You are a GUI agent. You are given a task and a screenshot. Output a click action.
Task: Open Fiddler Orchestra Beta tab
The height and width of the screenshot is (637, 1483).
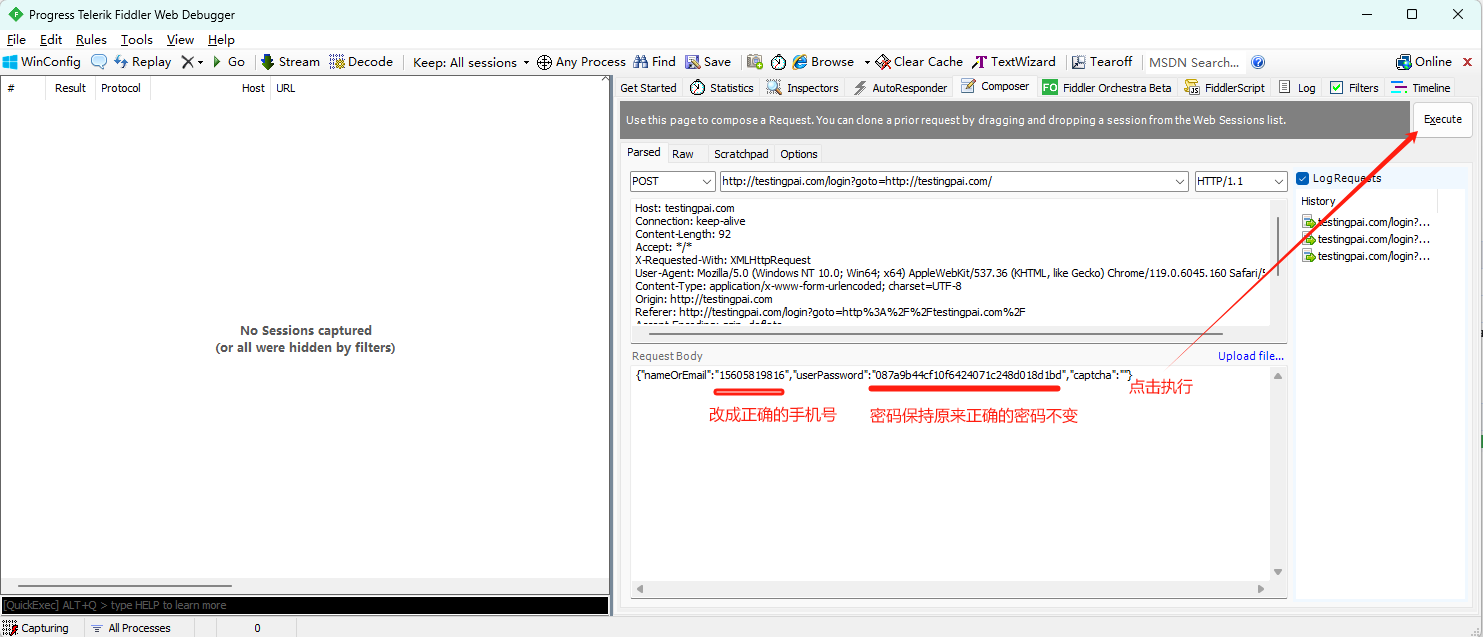coord(1106,88)
